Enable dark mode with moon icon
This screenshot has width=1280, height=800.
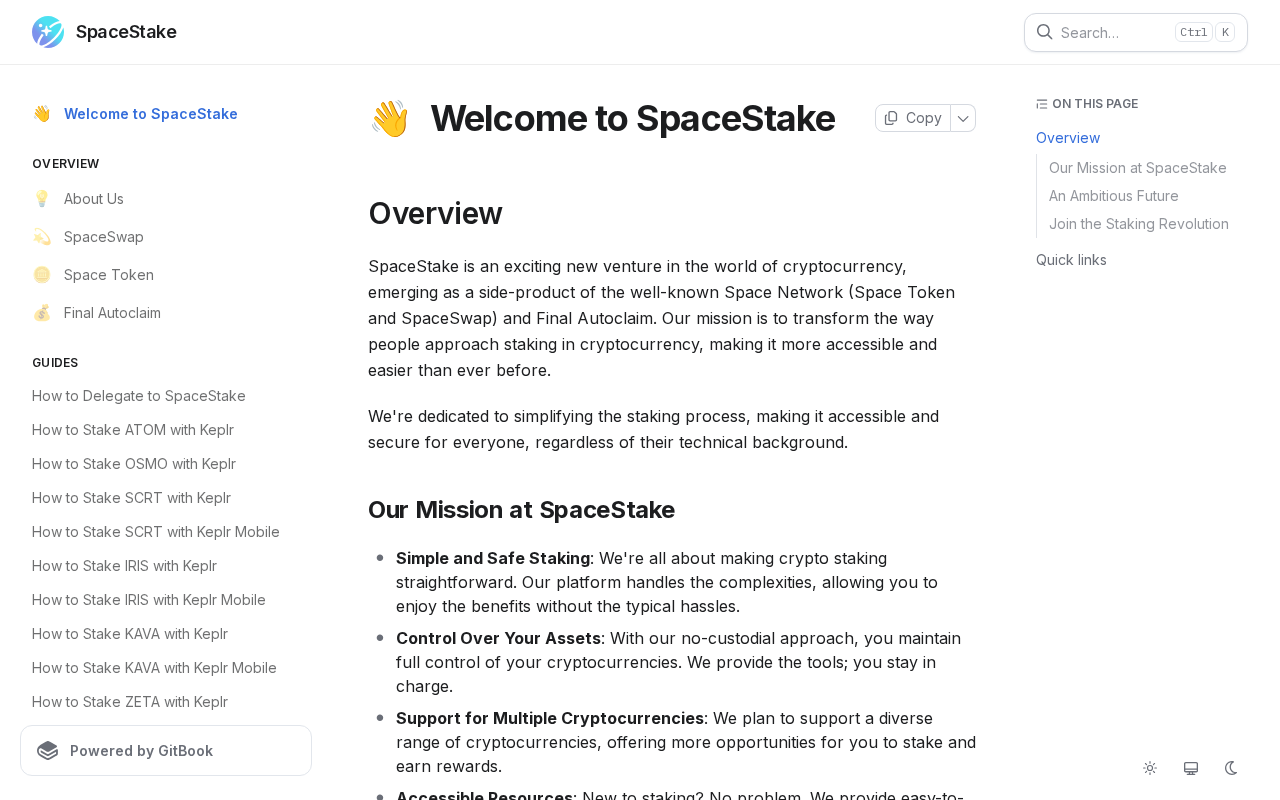click(x=1231, y=768)
